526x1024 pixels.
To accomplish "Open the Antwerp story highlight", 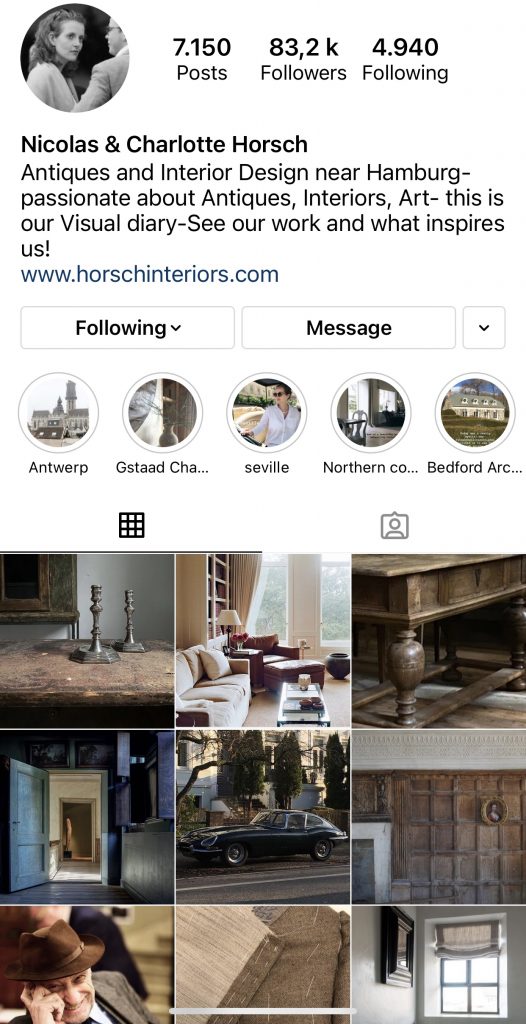I will (x=58, y=413).
